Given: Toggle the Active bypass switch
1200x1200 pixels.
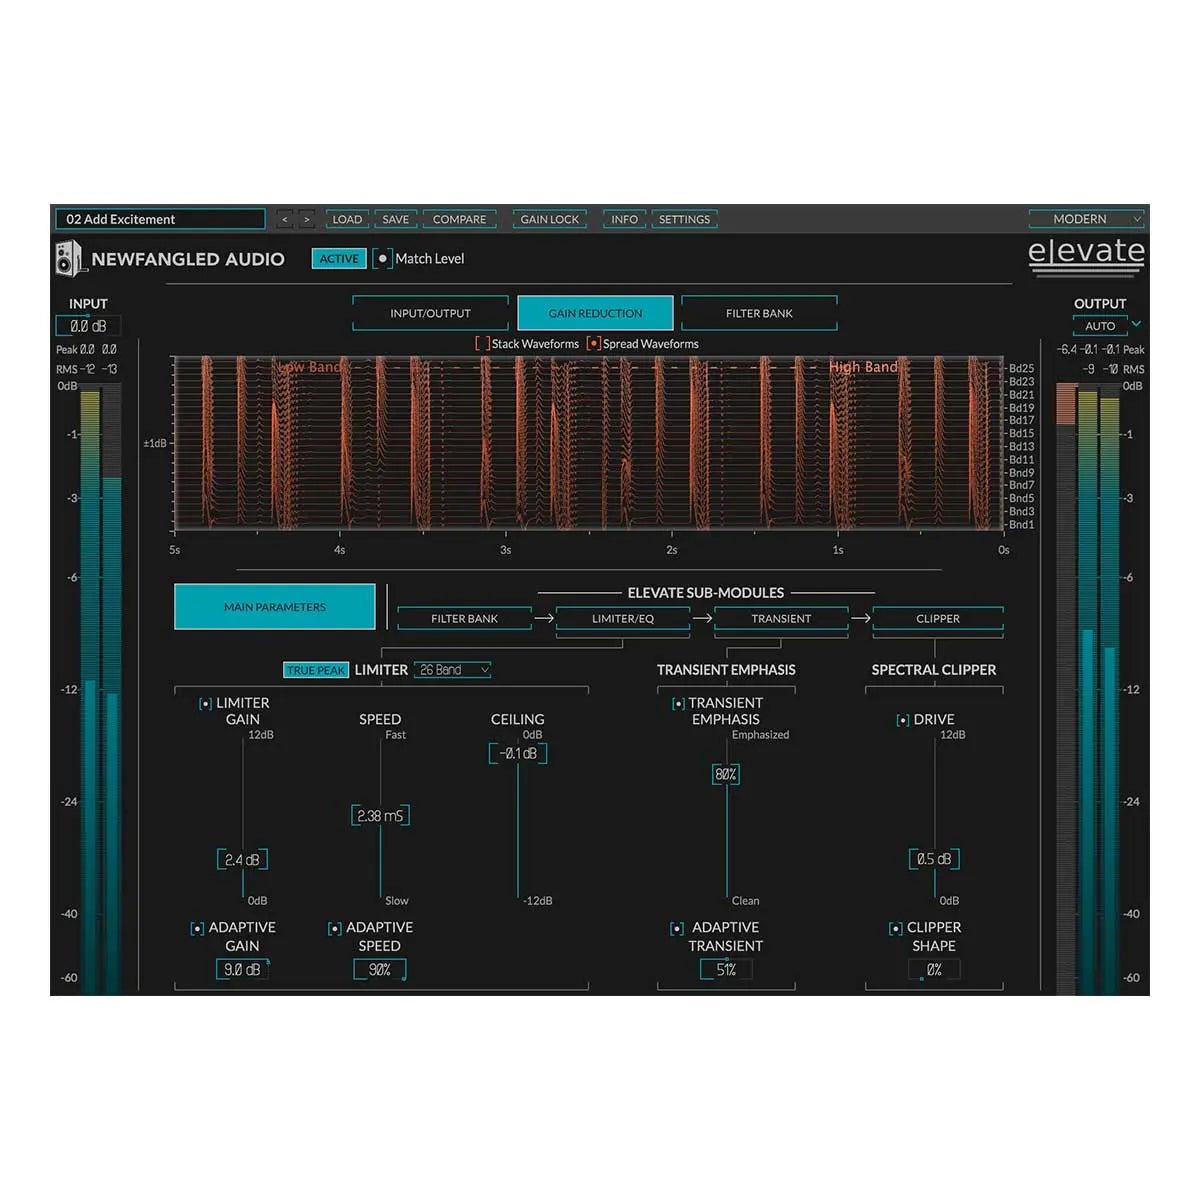Looking at the screenshot, I should (x=338, y=258).
